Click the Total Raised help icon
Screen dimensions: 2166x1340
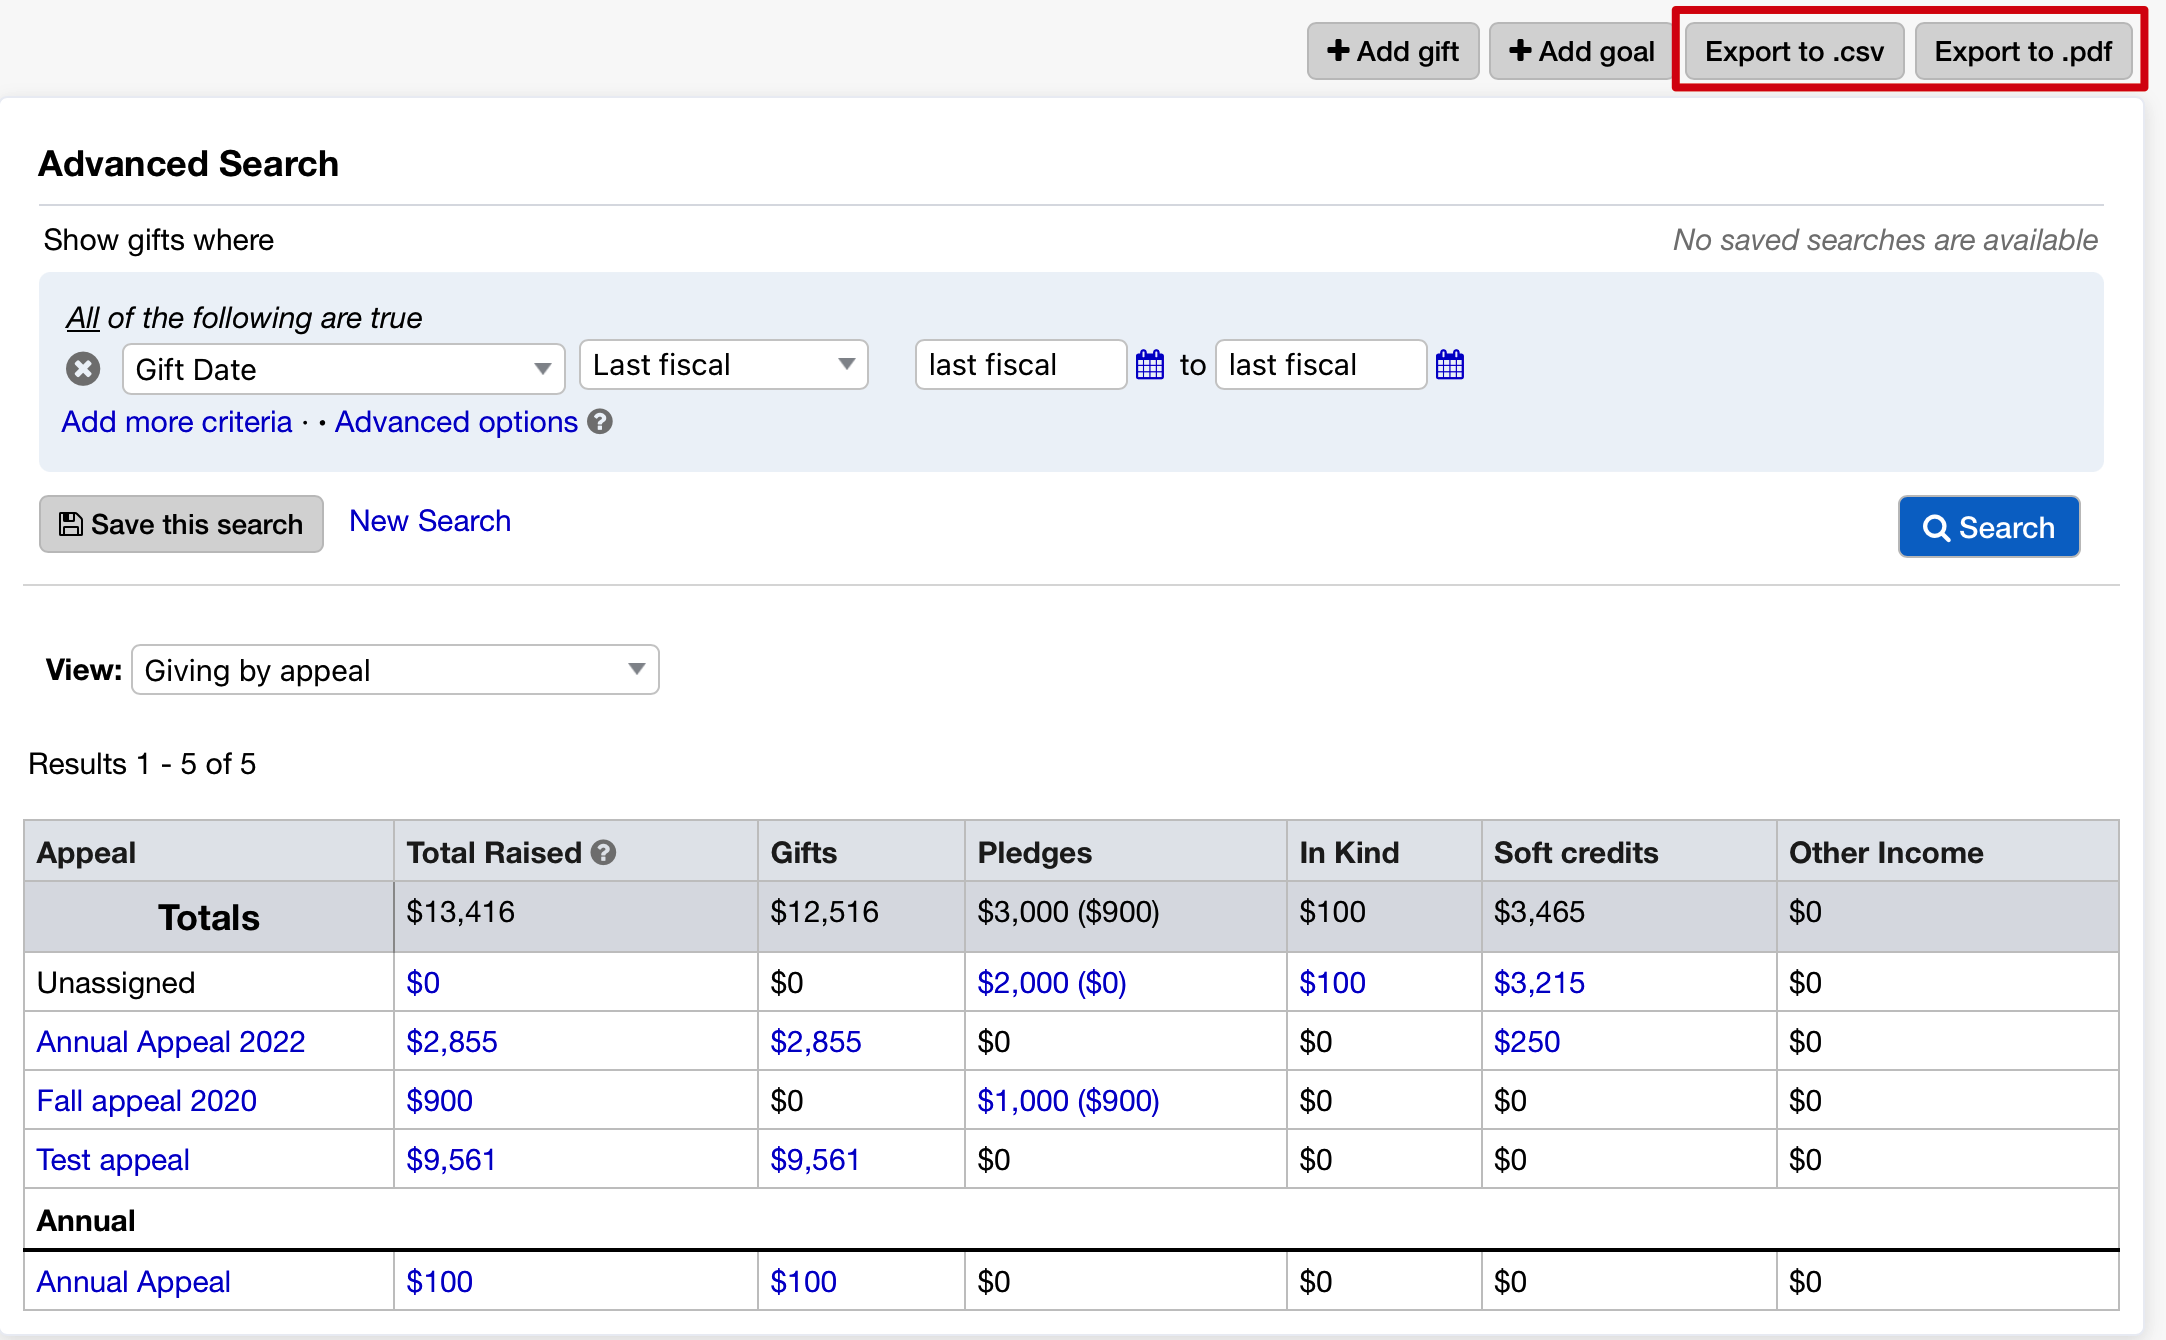click(x=603, y=851)
